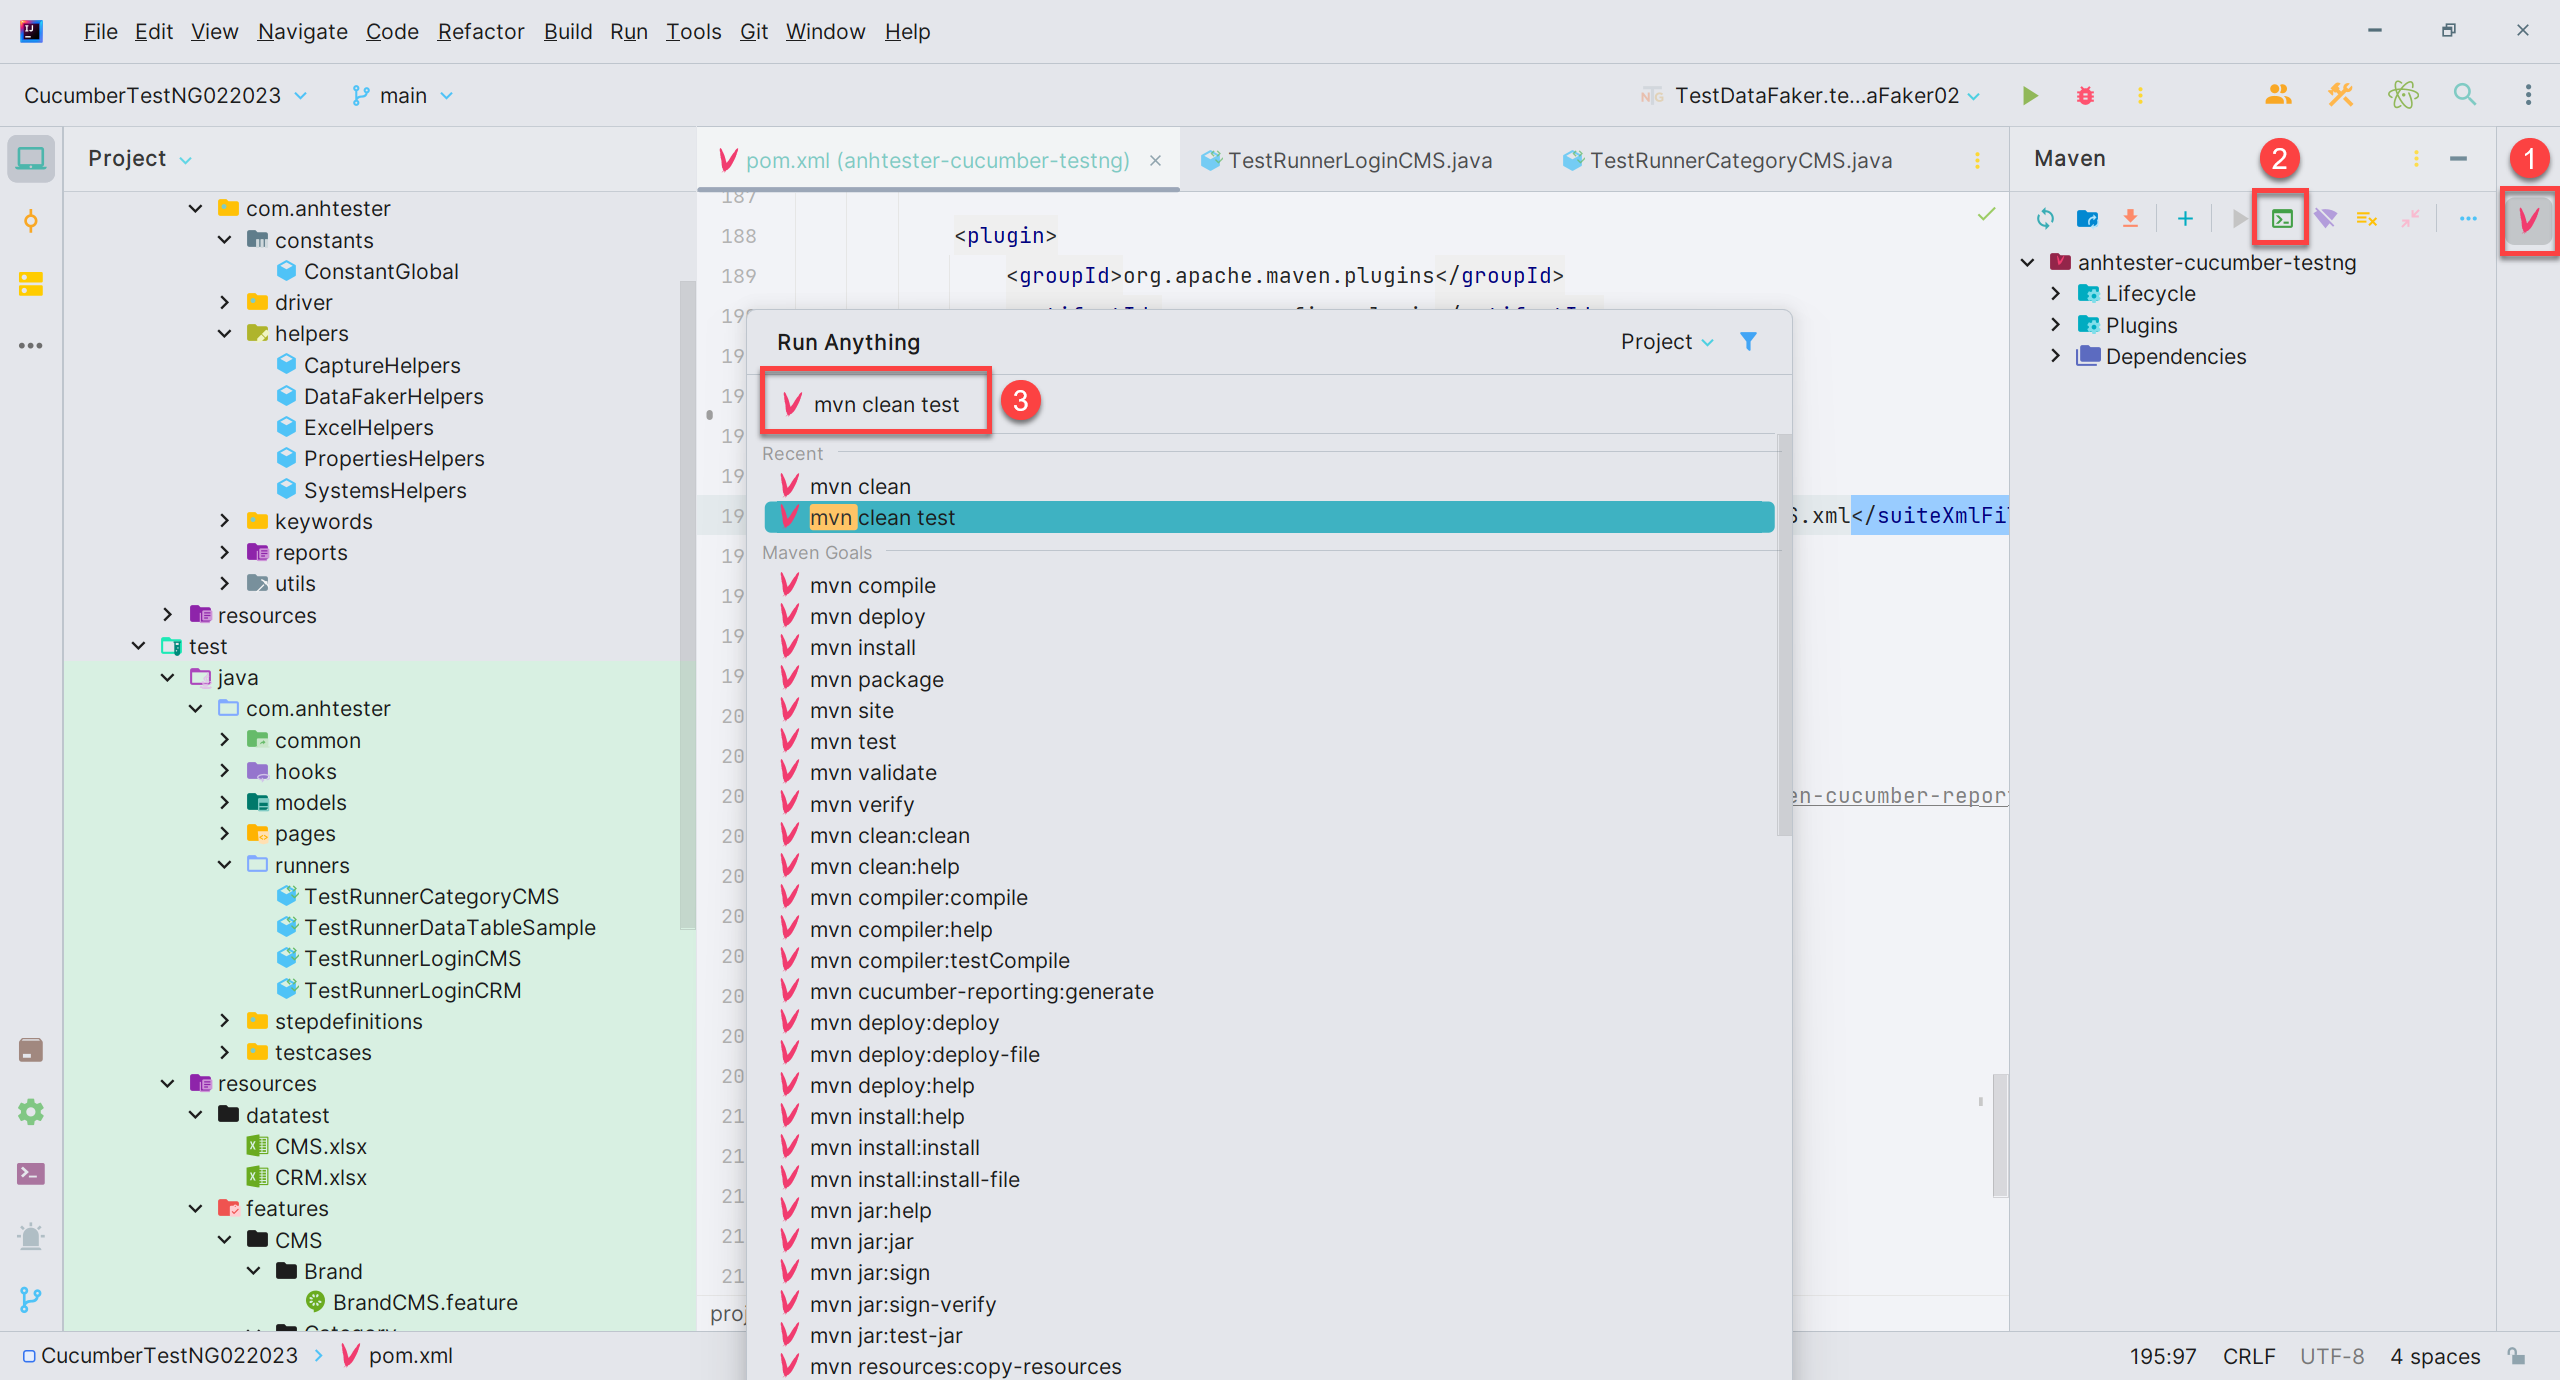Toggle Skip Tests mode in Maven toolbar
Image resolution: width=2560 pixels, height=1380 pixels.
pyautogui.click(x=2367, y=218)
